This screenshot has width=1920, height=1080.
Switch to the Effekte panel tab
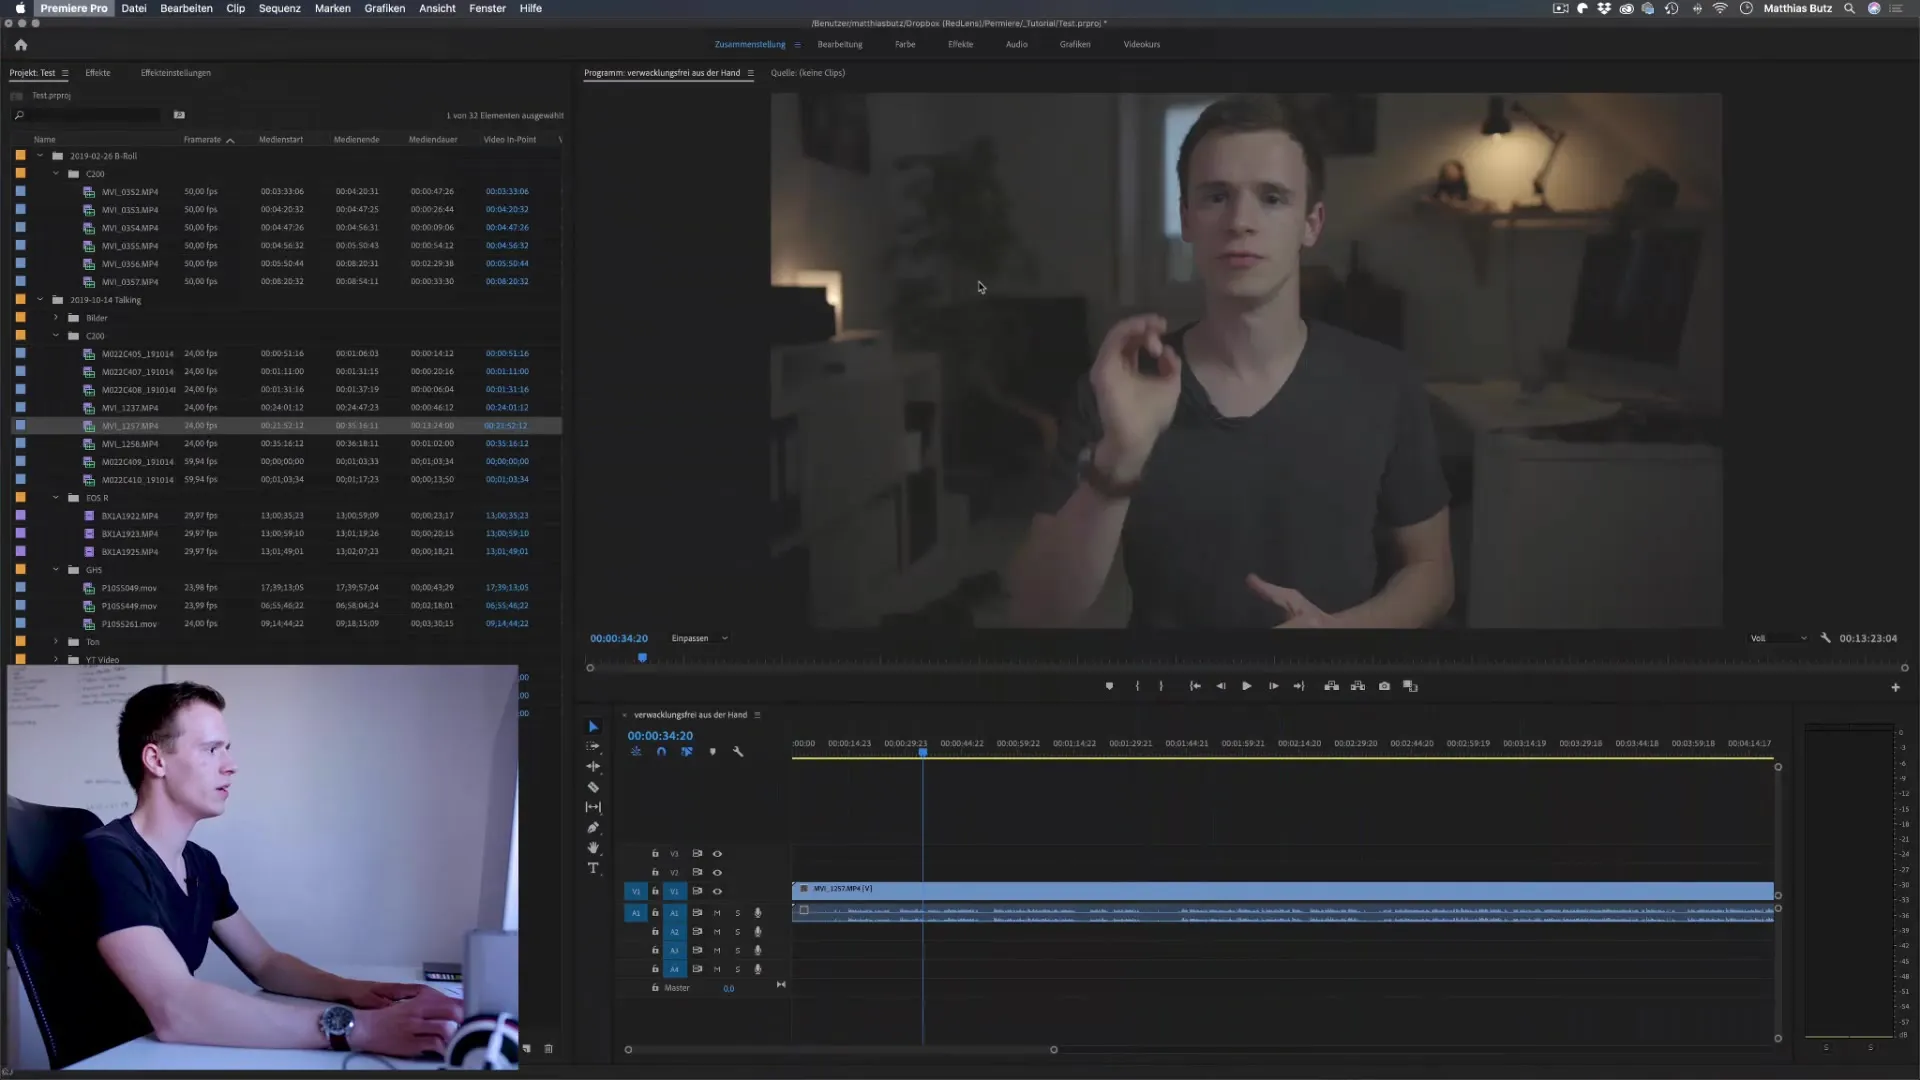[x=98, y=73]
